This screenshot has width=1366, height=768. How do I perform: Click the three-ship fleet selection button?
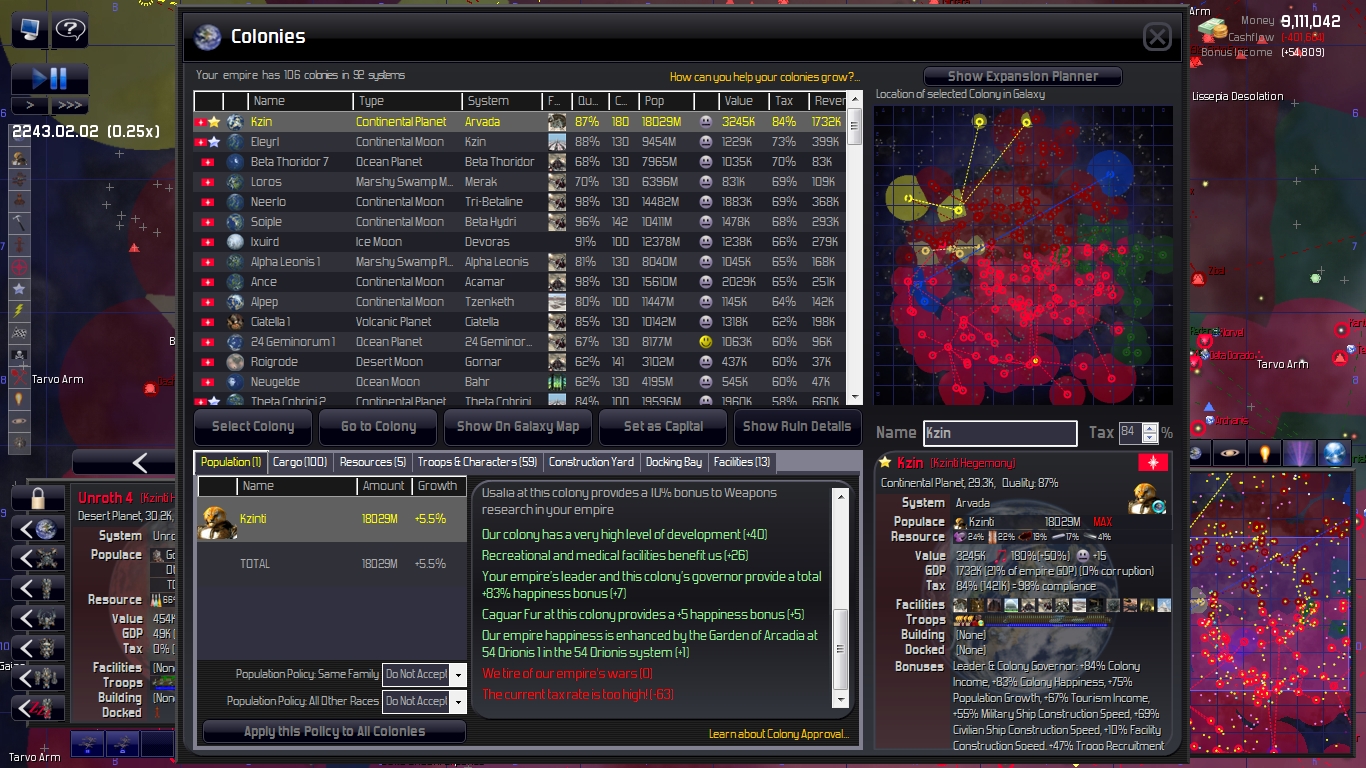[40, 678]
